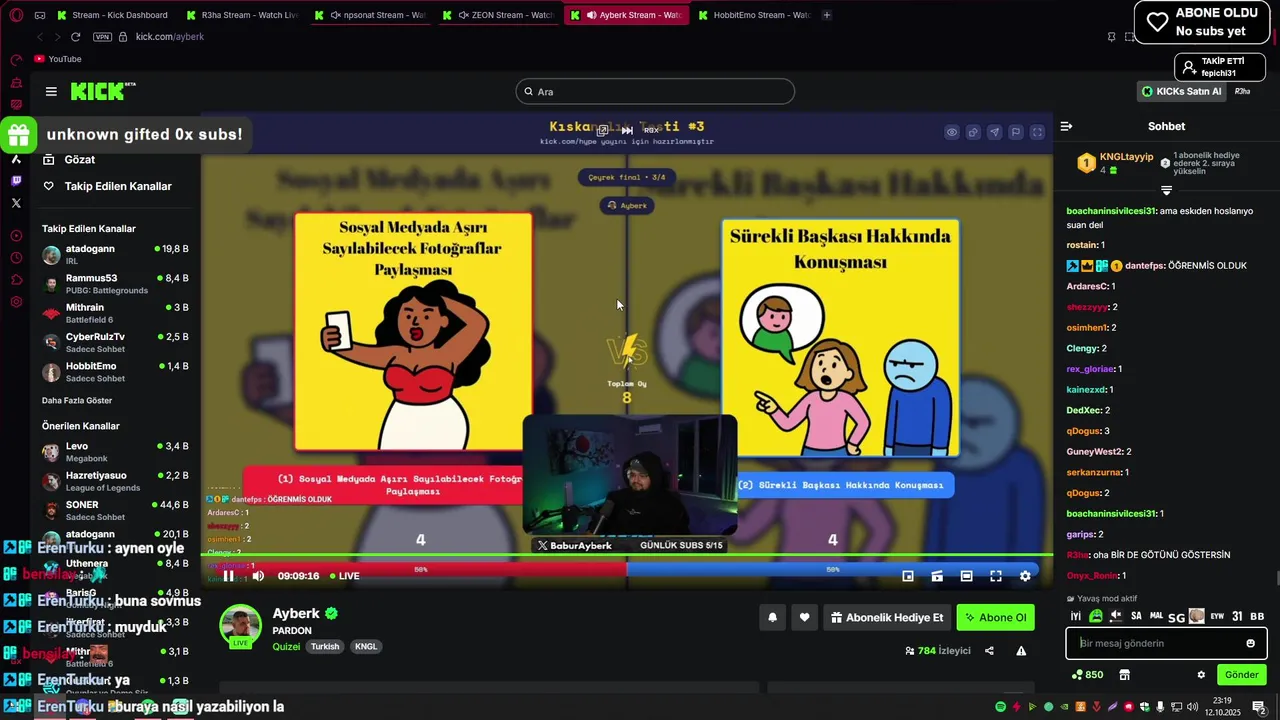The width and height of the screenshot is (1280, 720).
Task: Open the Twitch icon in Opera sidebar
Action: [x=16, y=181]
